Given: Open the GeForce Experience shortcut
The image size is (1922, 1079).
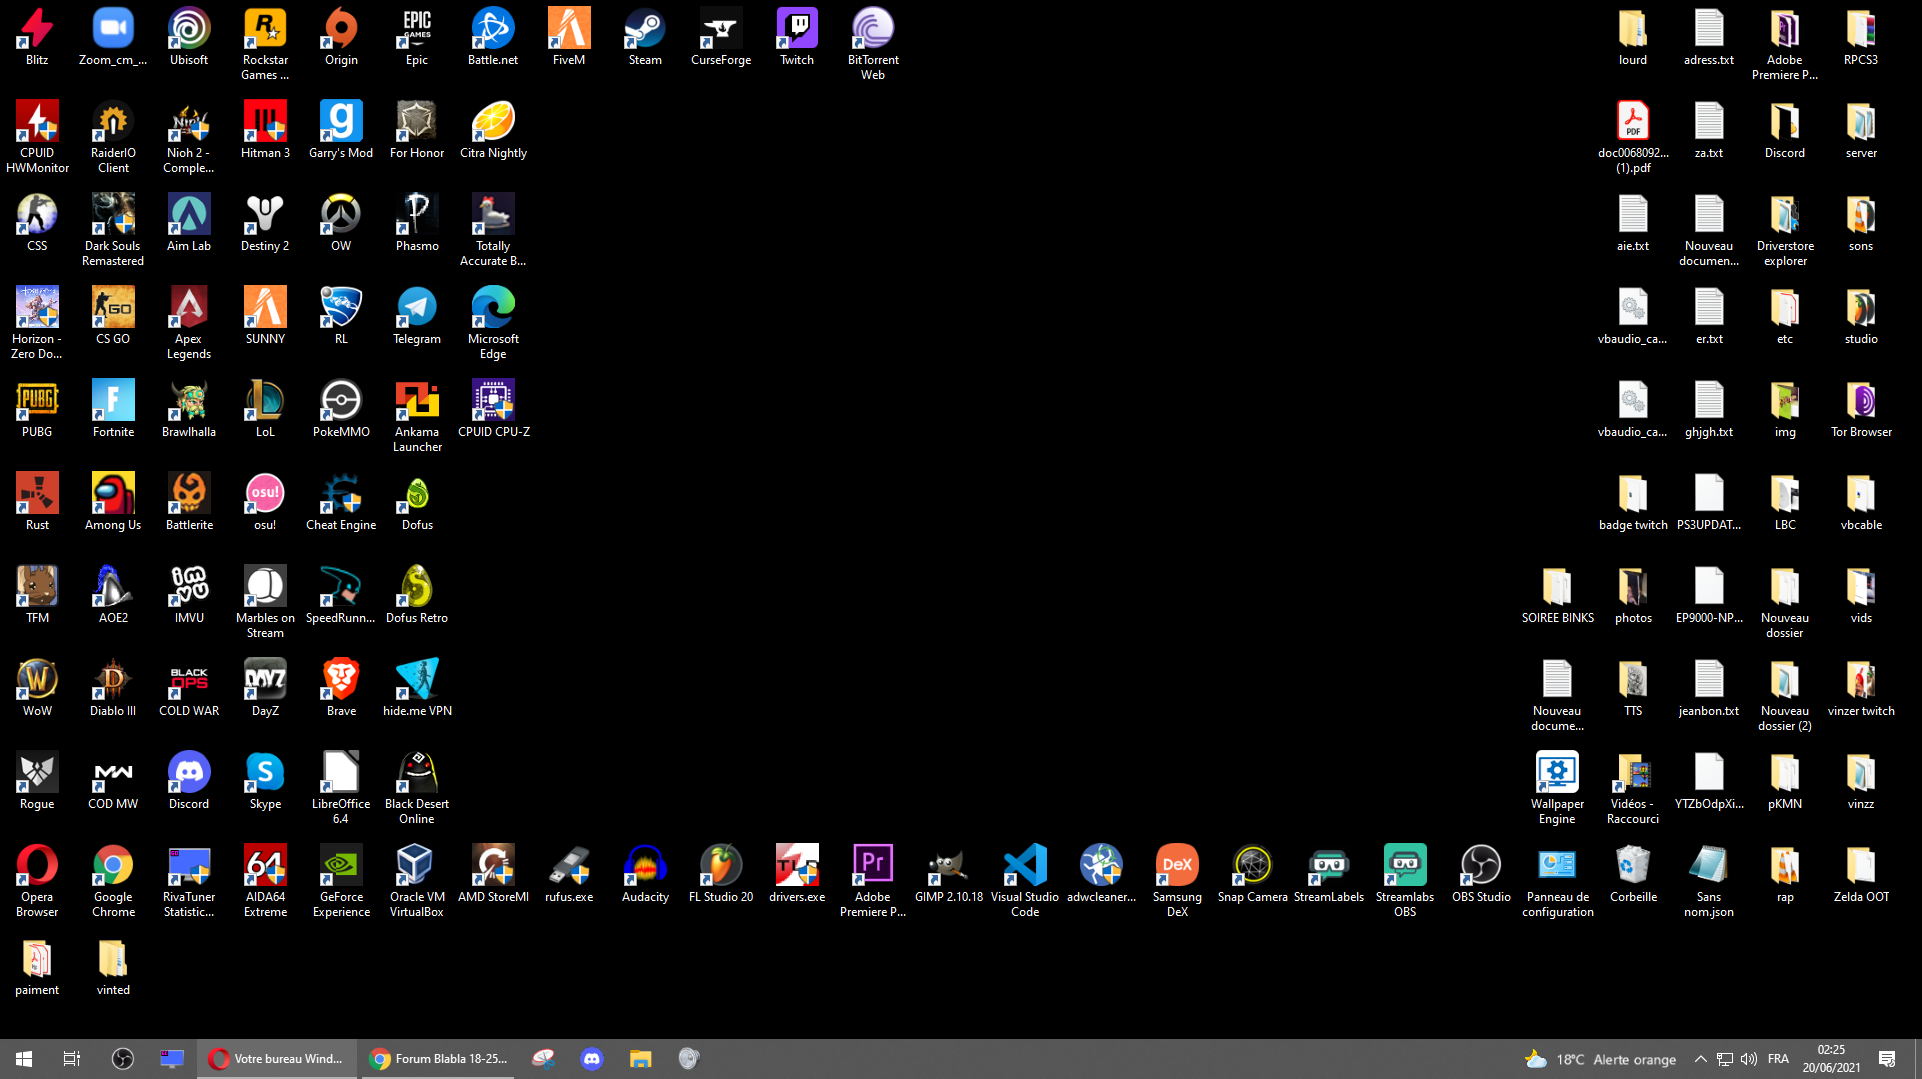Looking at the screenshot, I should tap(341, 882).
